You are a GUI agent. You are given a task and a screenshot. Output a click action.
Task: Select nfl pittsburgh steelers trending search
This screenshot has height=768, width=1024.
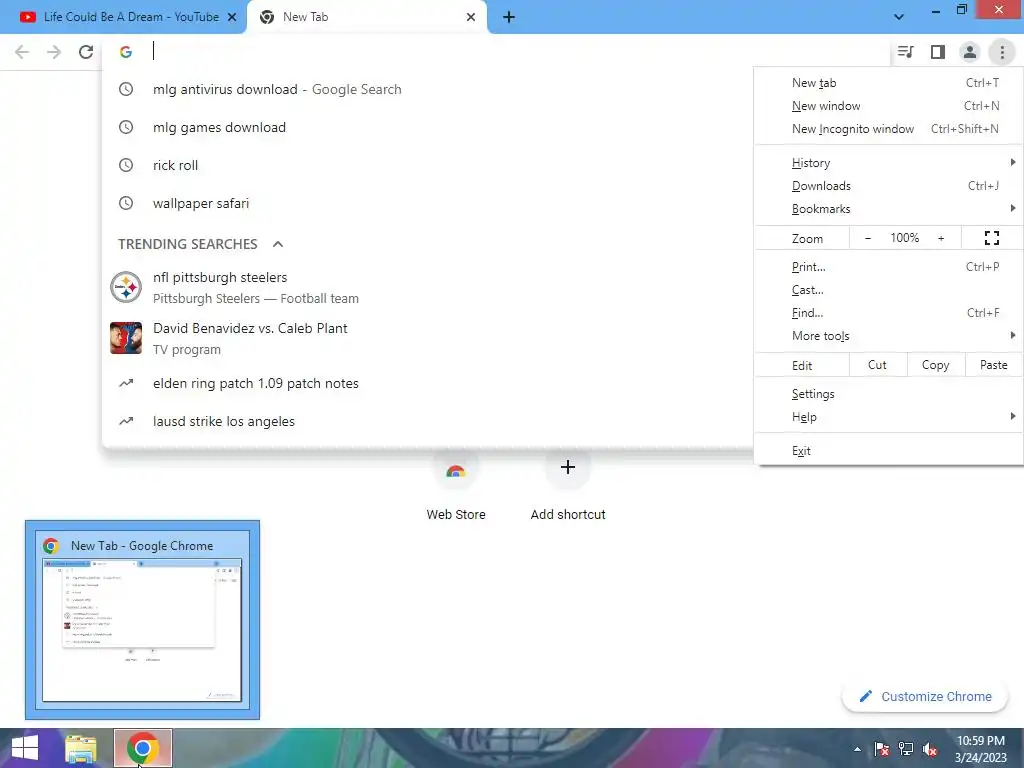click(428, 287)
